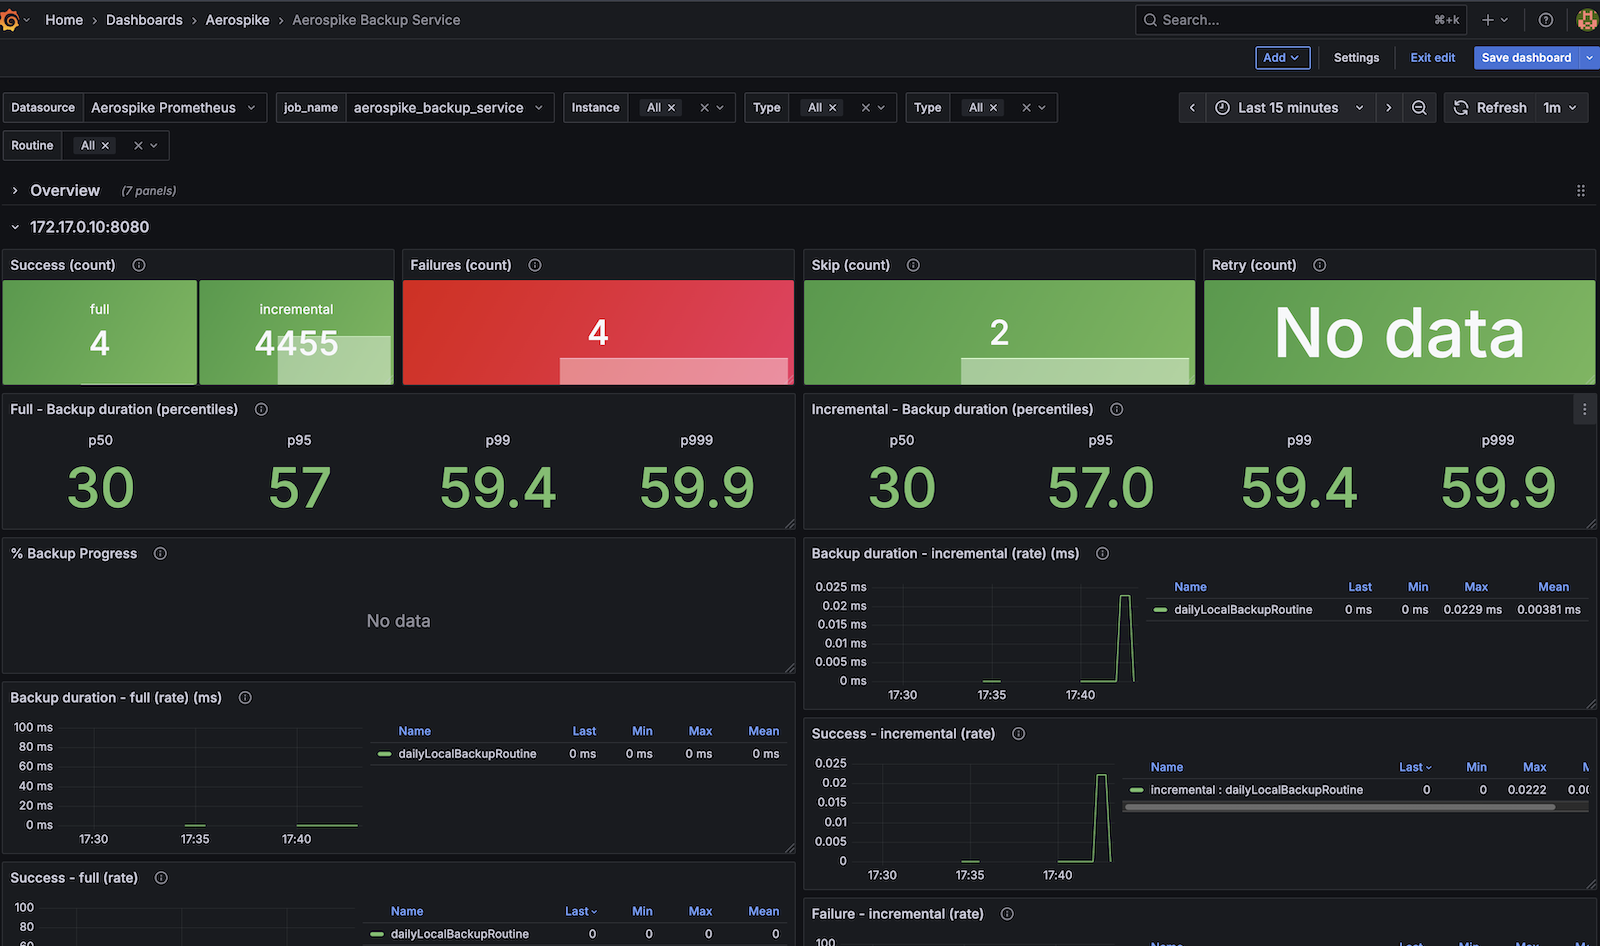The width and height of the screenshot is (1600, 946).
Task: Click info icon beside % Backup Progress
Action: [160, 554]
